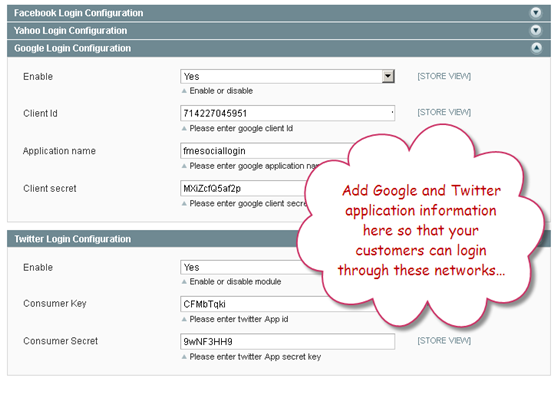Click 'Enable or disable module' hint text
560x397 pixels.
(235, 282)
